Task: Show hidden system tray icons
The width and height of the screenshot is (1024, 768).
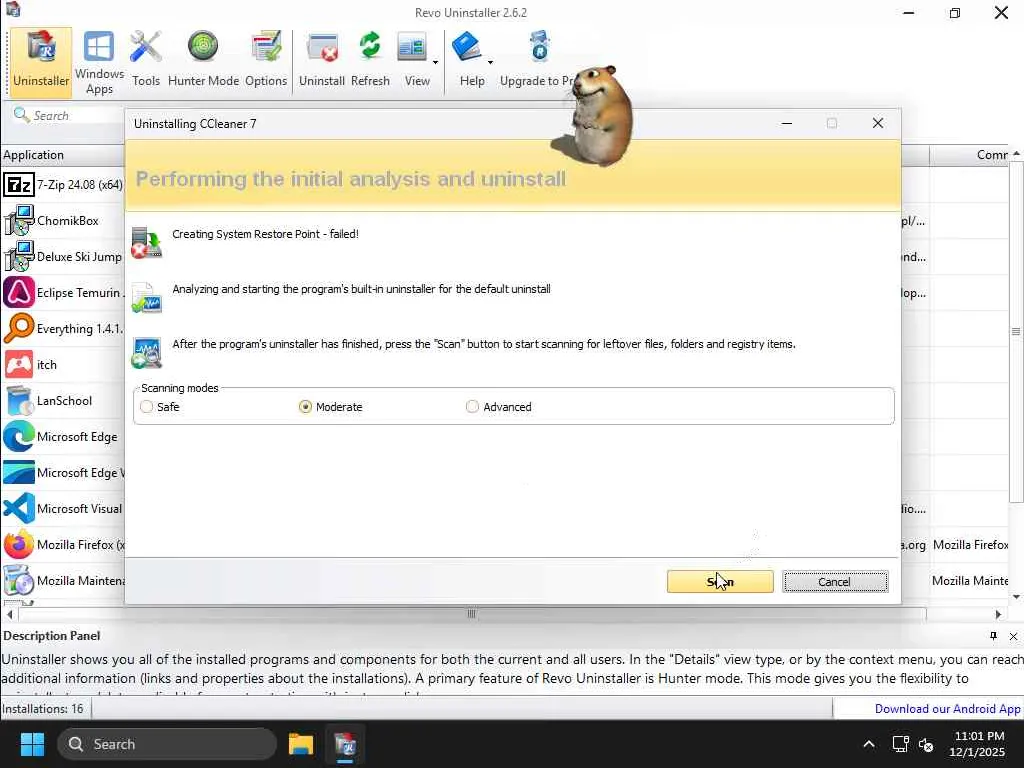Action: [x=869, y=744]
